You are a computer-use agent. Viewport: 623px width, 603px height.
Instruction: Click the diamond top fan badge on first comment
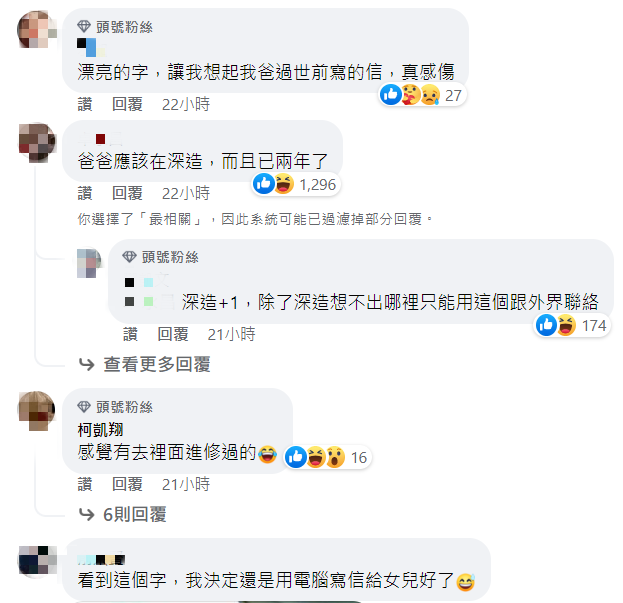(x=84, y=27)
